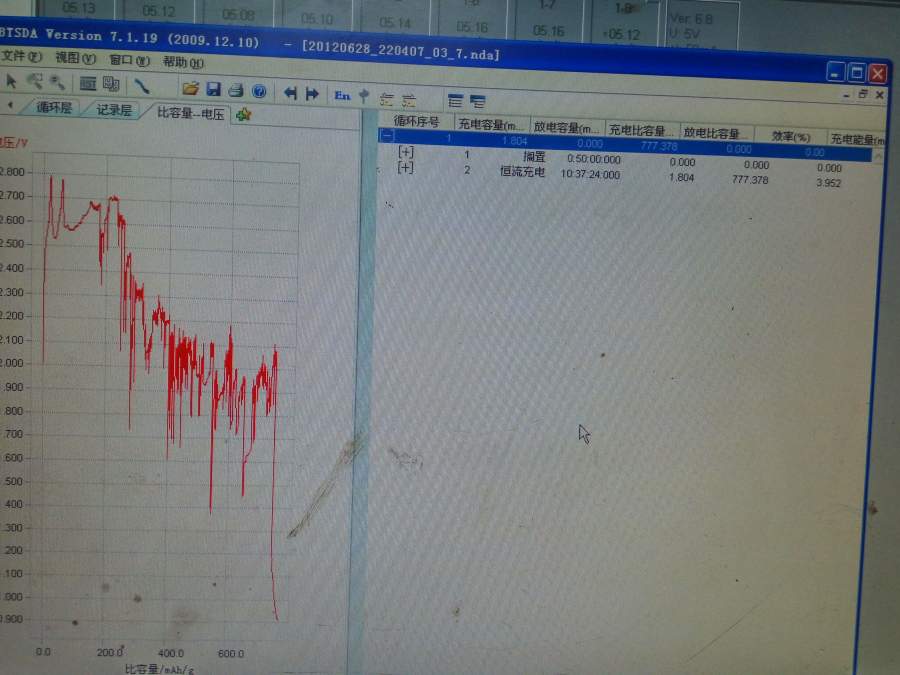Click the single-panel layout toolbar icon
The width and height of the screenshot is (900, 675).
pyautogui.click(x=88, y=84)
